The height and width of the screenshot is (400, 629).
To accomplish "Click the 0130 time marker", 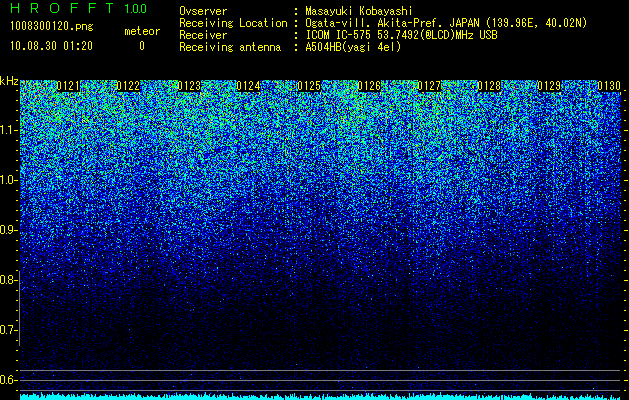I will tap(609, 86).
